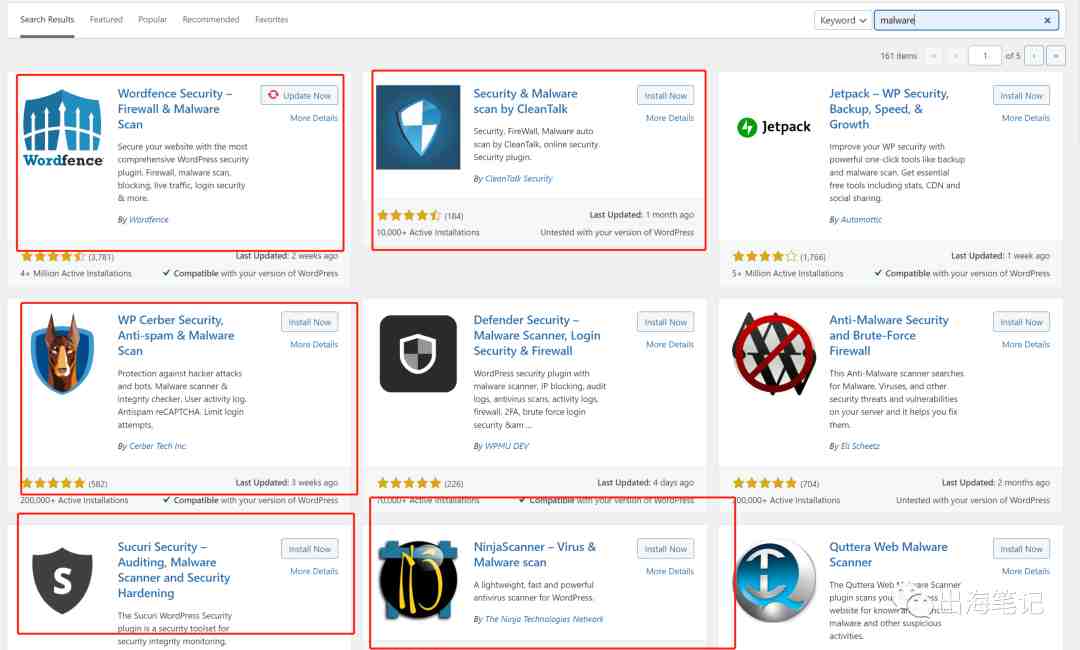Open the Defender Security title link
Viewport: 1080px width, 650px height.
pos(537,335)
